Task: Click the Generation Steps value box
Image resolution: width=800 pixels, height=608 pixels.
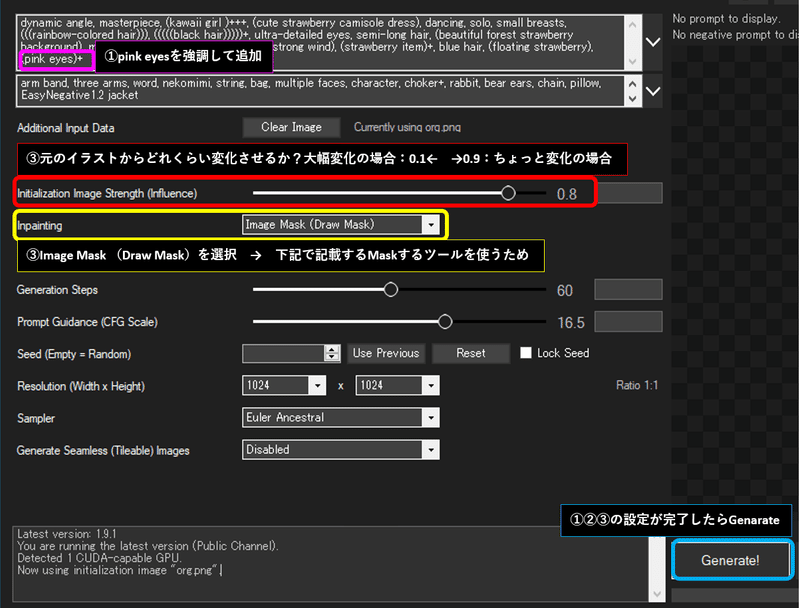Action: (628, 289)
